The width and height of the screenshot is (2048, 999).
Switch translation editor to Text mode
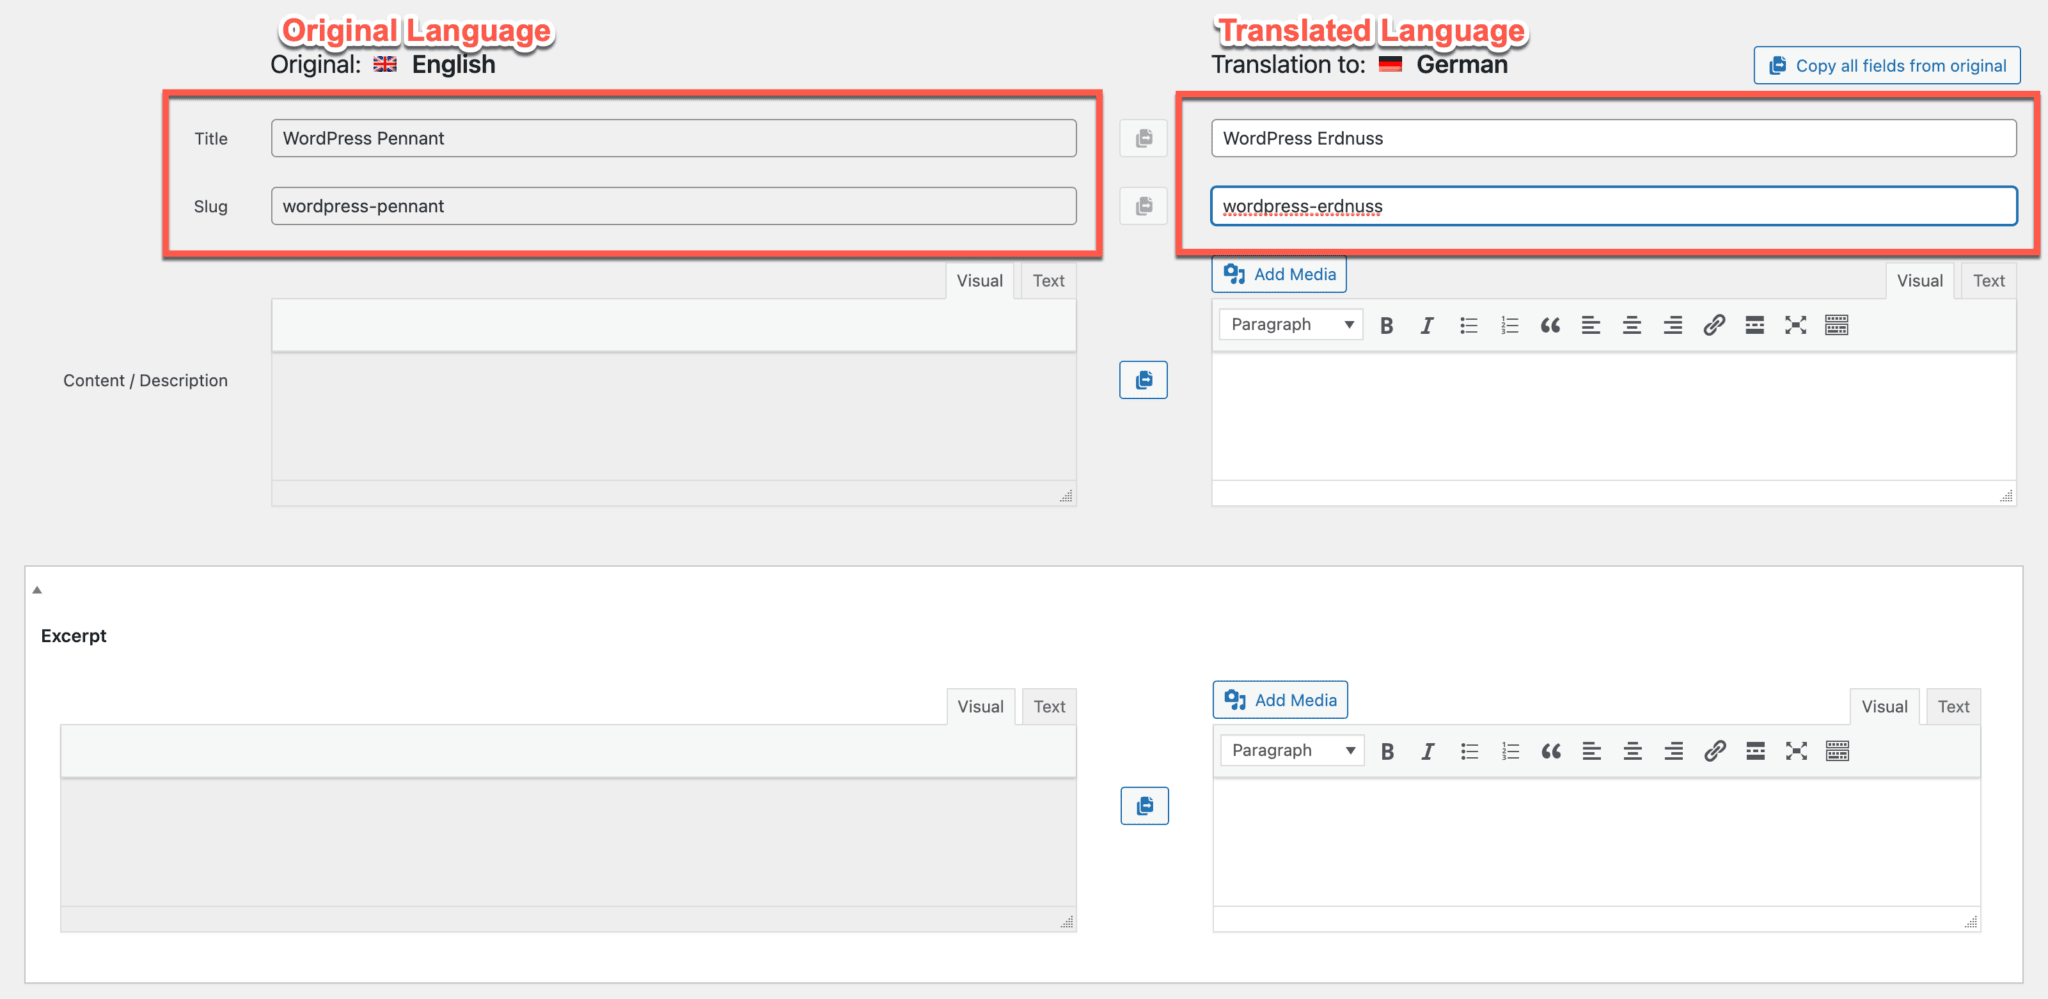click(1988, 280)
